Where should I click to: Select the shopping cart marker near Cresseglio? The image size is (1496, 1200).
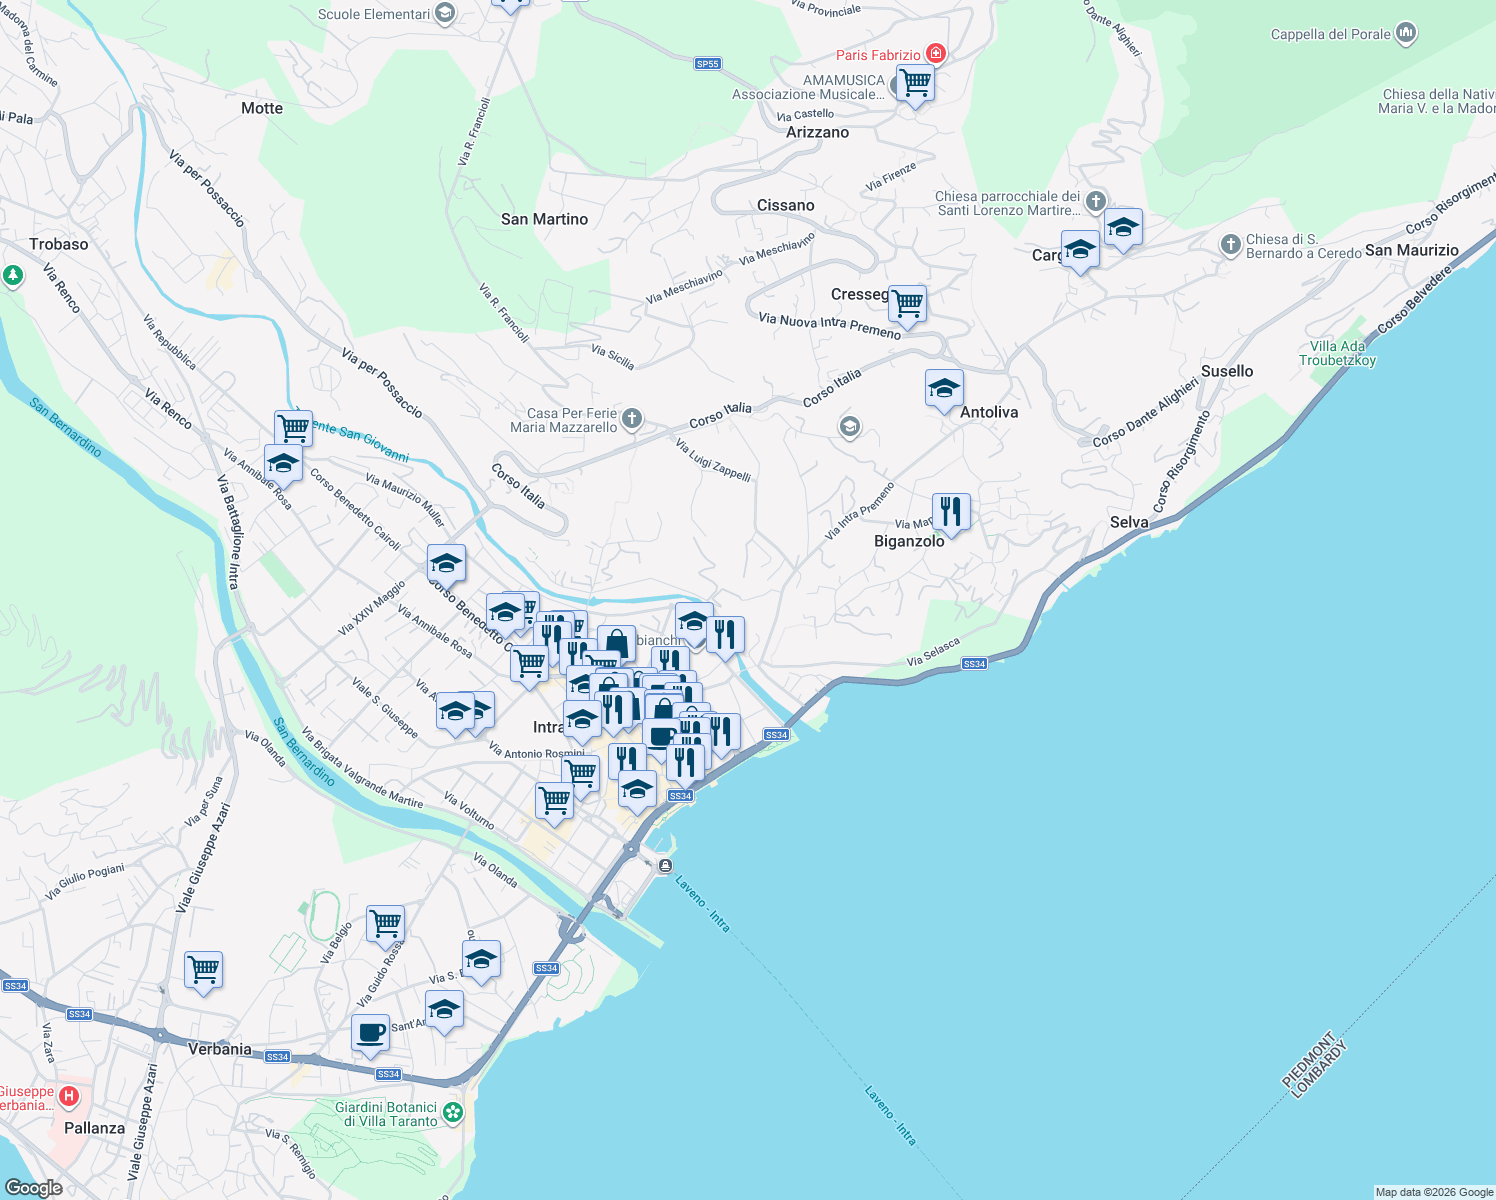[907, 303]
